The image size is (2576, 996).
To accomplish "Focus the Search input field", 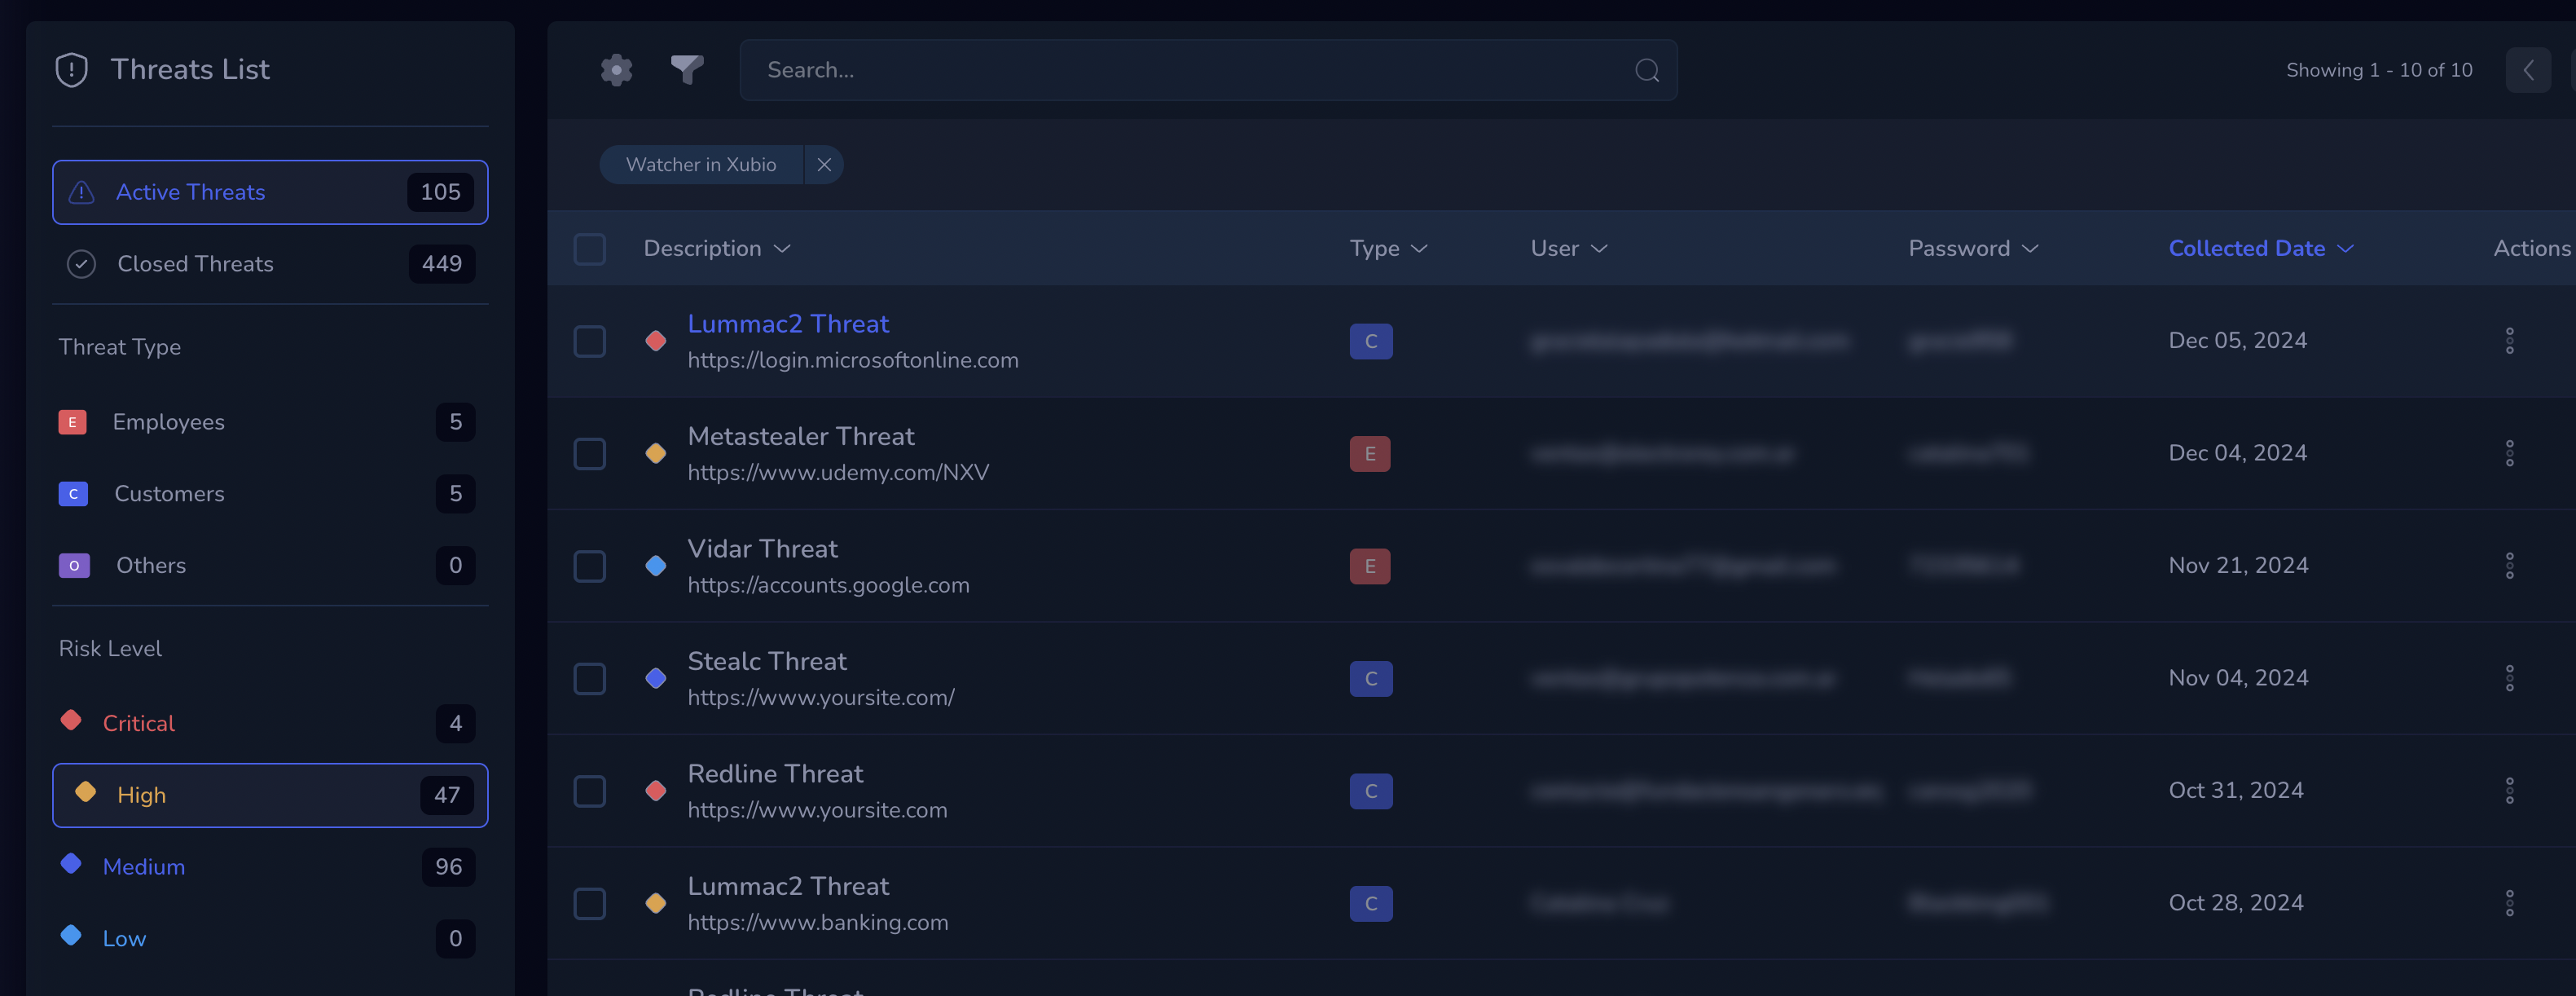I will click(1208, 70).
